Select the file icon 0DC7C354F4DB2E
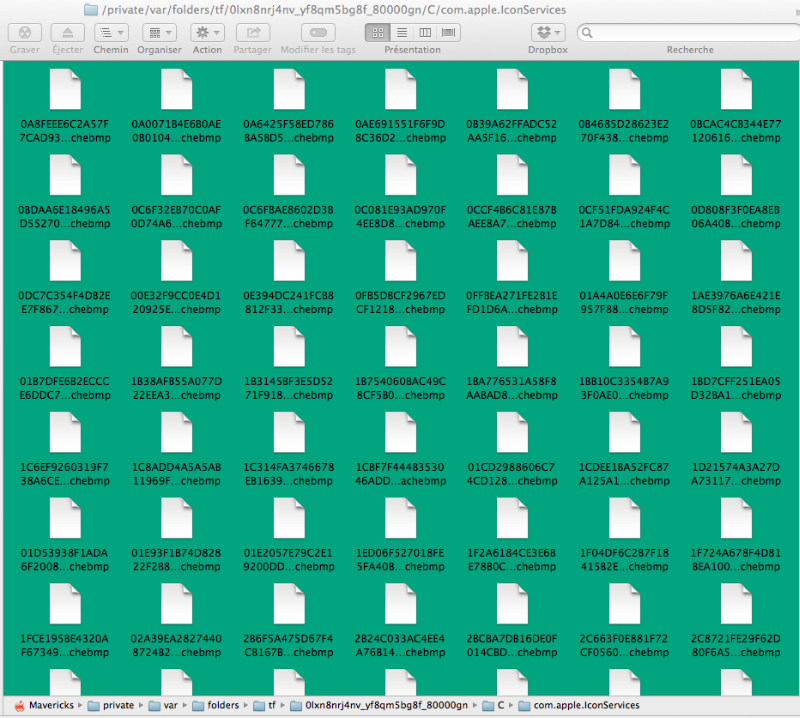Image resolution: width=800 pixels, height=718 pixels. tap(65, 261)
